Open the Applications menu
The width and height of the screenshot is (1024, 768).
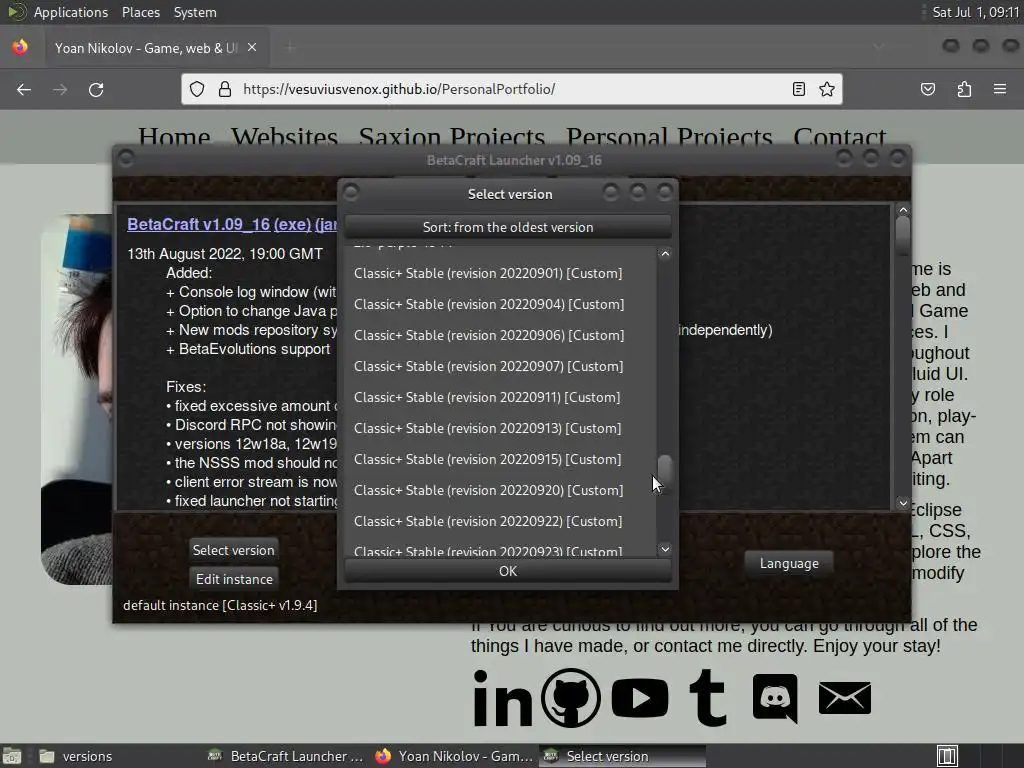tap(71, 12)
